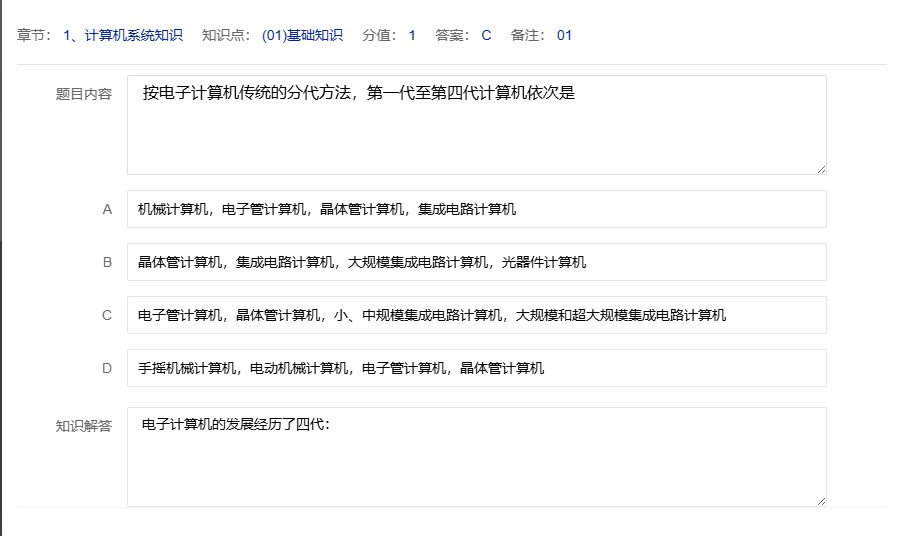Viewport: 901px width, 536px height.
Task: Click the 题目内容 field label
Action: [x=84, y=94]
